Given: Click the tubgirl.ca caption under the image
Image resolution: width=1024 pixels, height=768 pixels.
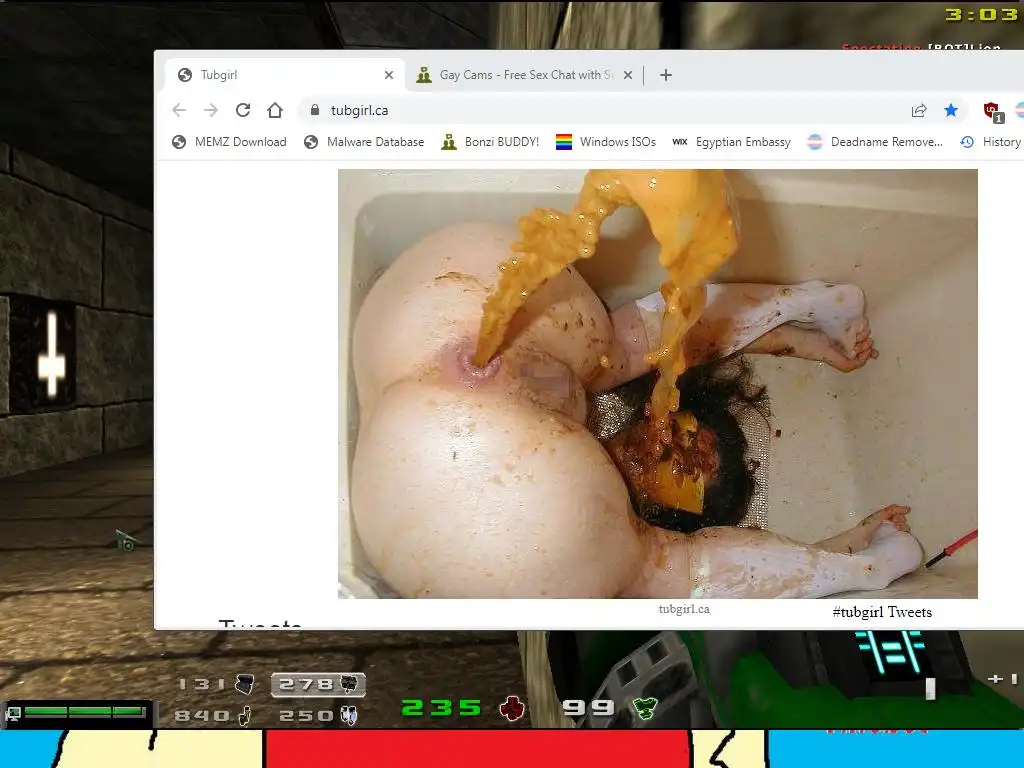Looking at the screenshot, I should (684, 609).
